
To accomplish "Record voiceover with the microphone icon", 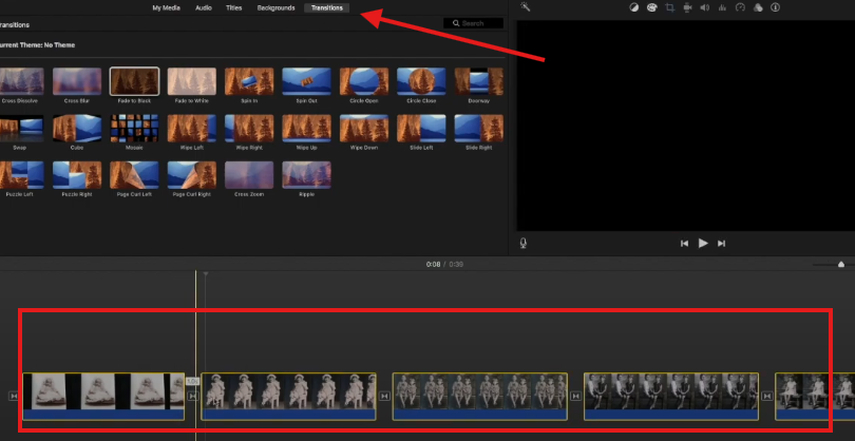I will tap(523, 243).
